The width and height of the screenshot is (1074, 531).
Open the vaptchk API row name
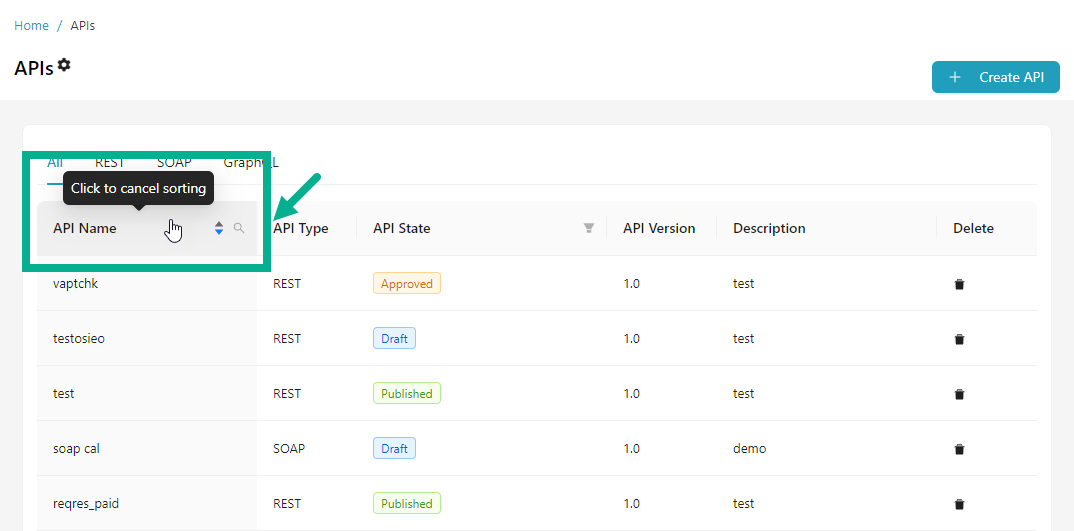pyautogui.click(x=76, y=284)
